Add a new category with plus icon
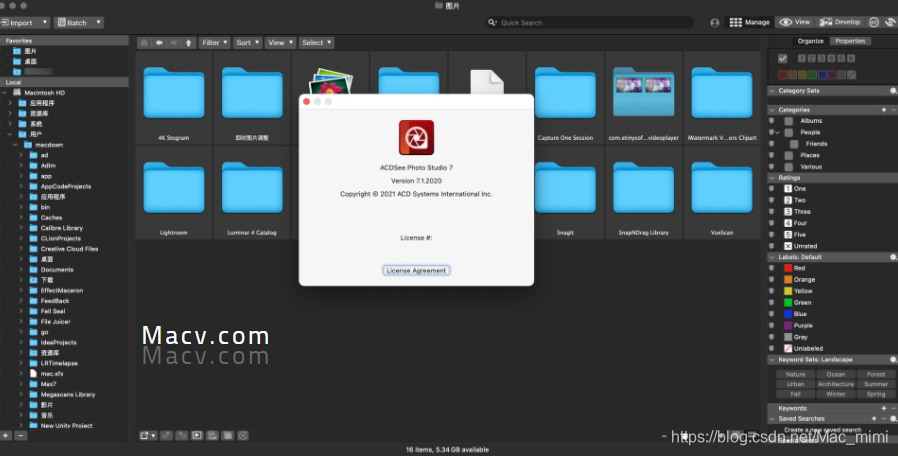The image size is (898, 456). coord(884,109)
